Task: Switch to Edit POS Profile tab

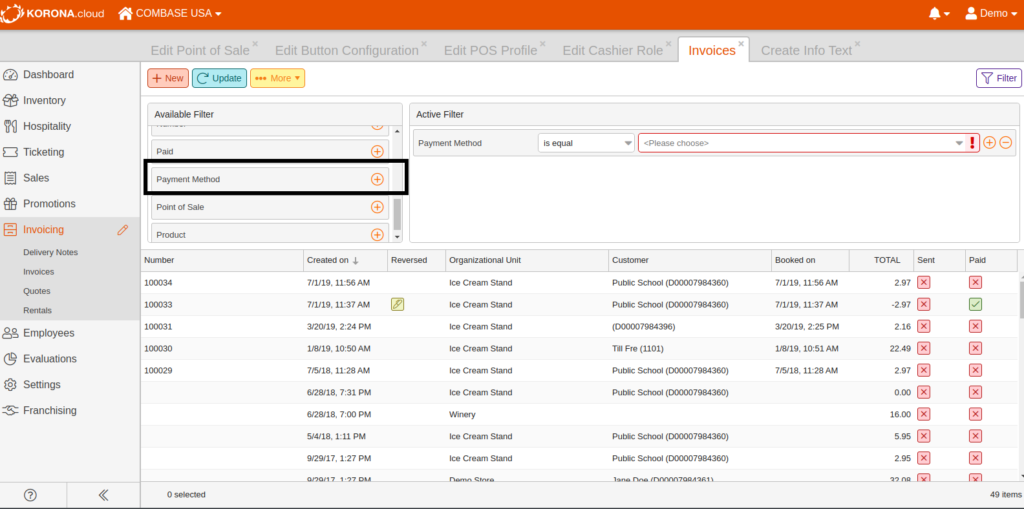Action: coord(490,50)
